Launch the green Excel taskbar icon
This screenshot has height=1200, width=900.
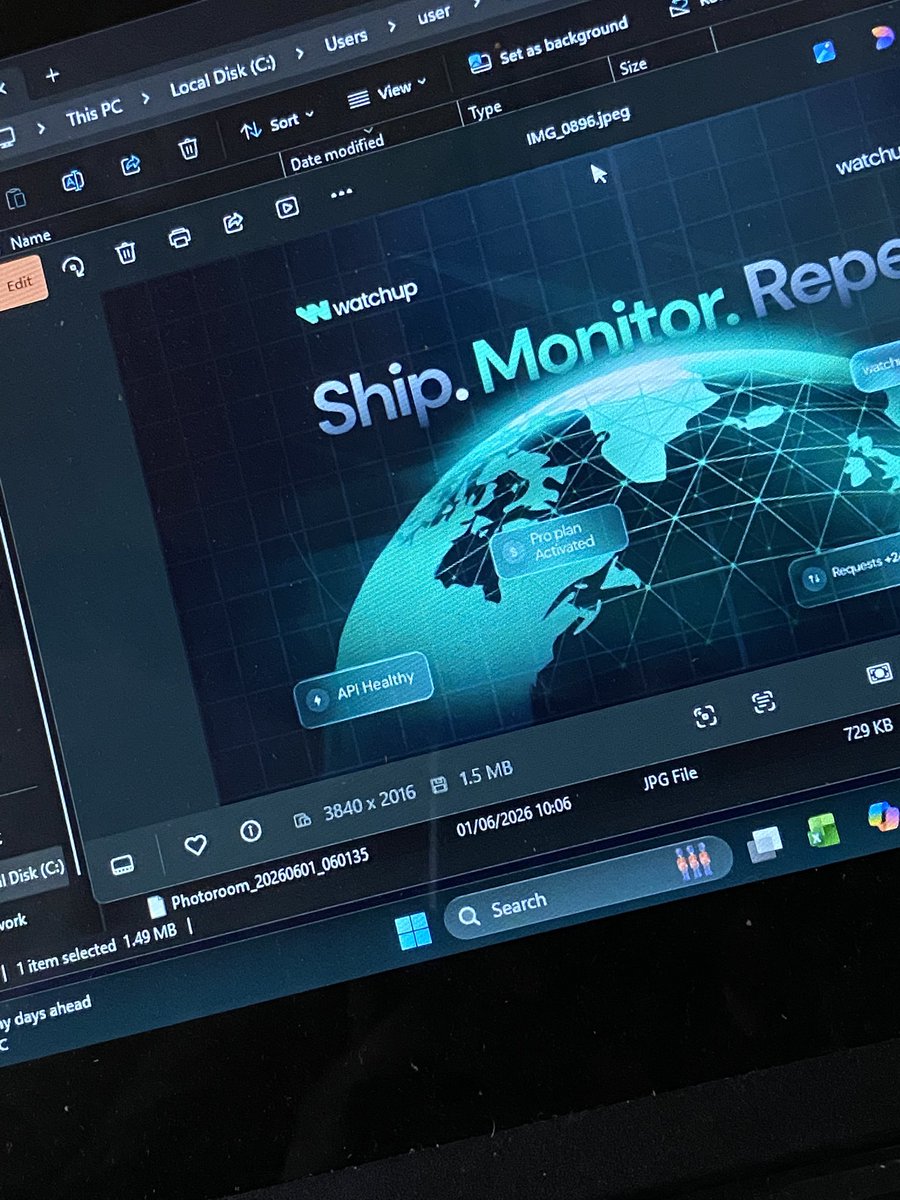click(824, 830)
